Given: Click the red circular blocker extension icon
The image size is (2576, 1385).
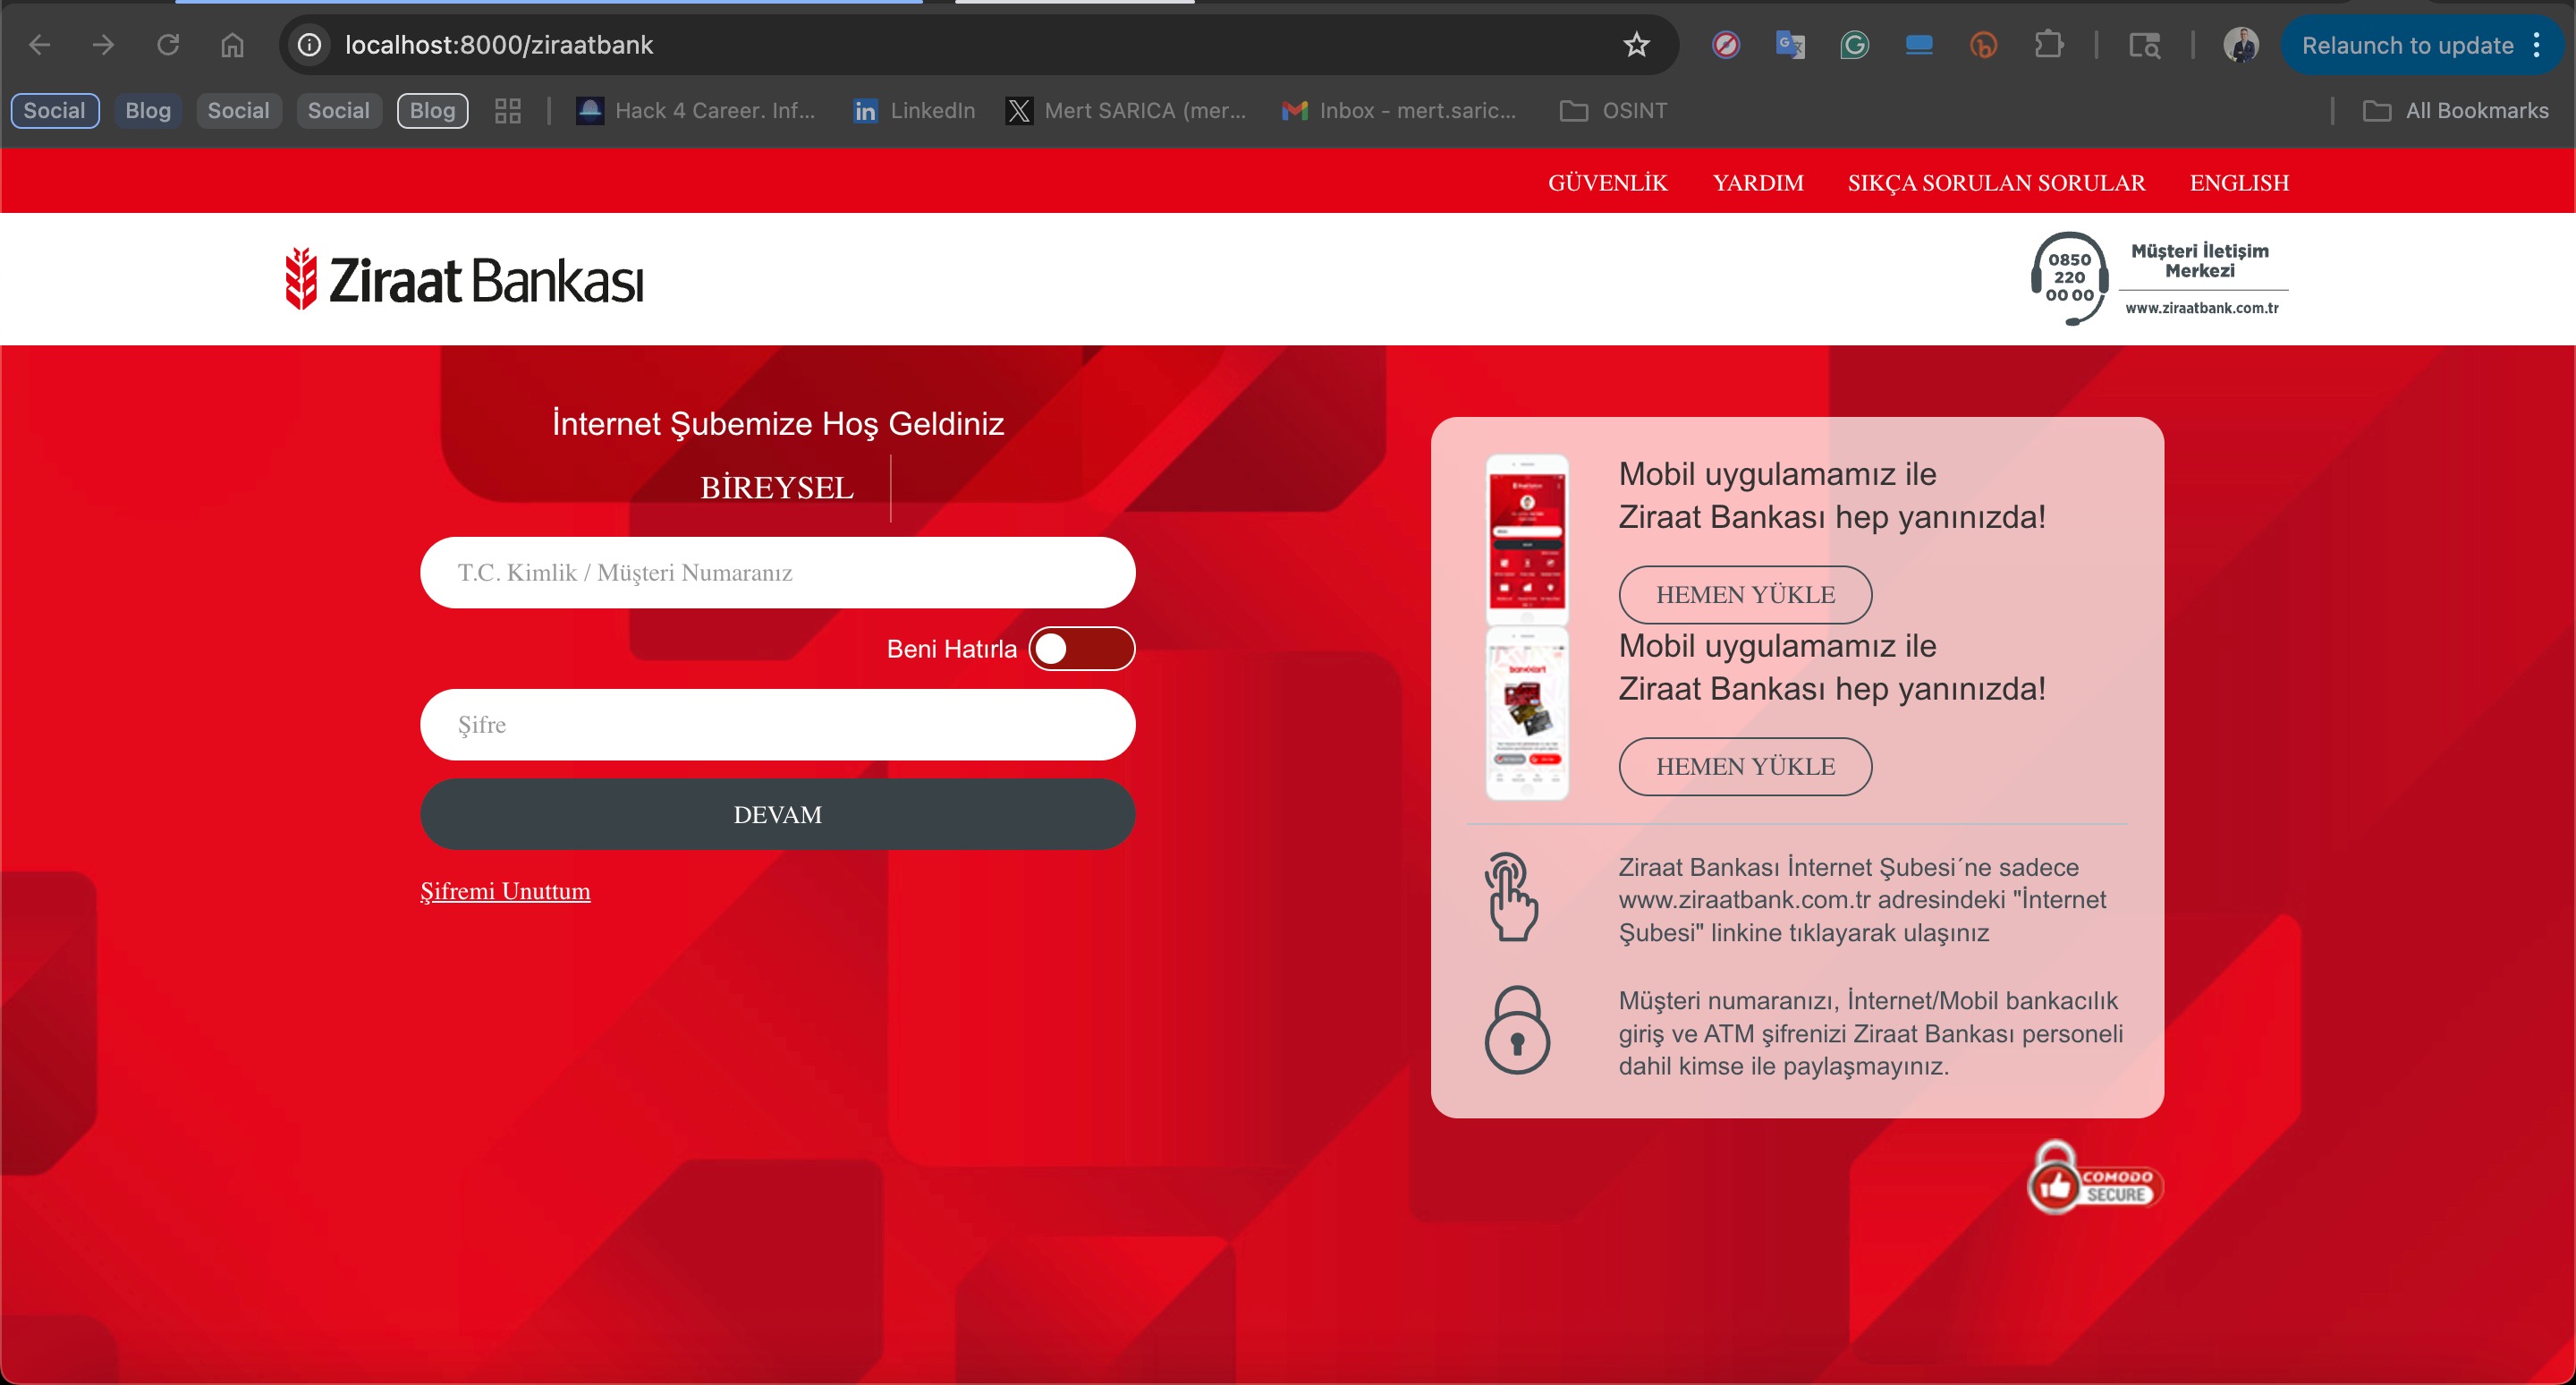Looking at the screenshot, I should (1726, 45).
